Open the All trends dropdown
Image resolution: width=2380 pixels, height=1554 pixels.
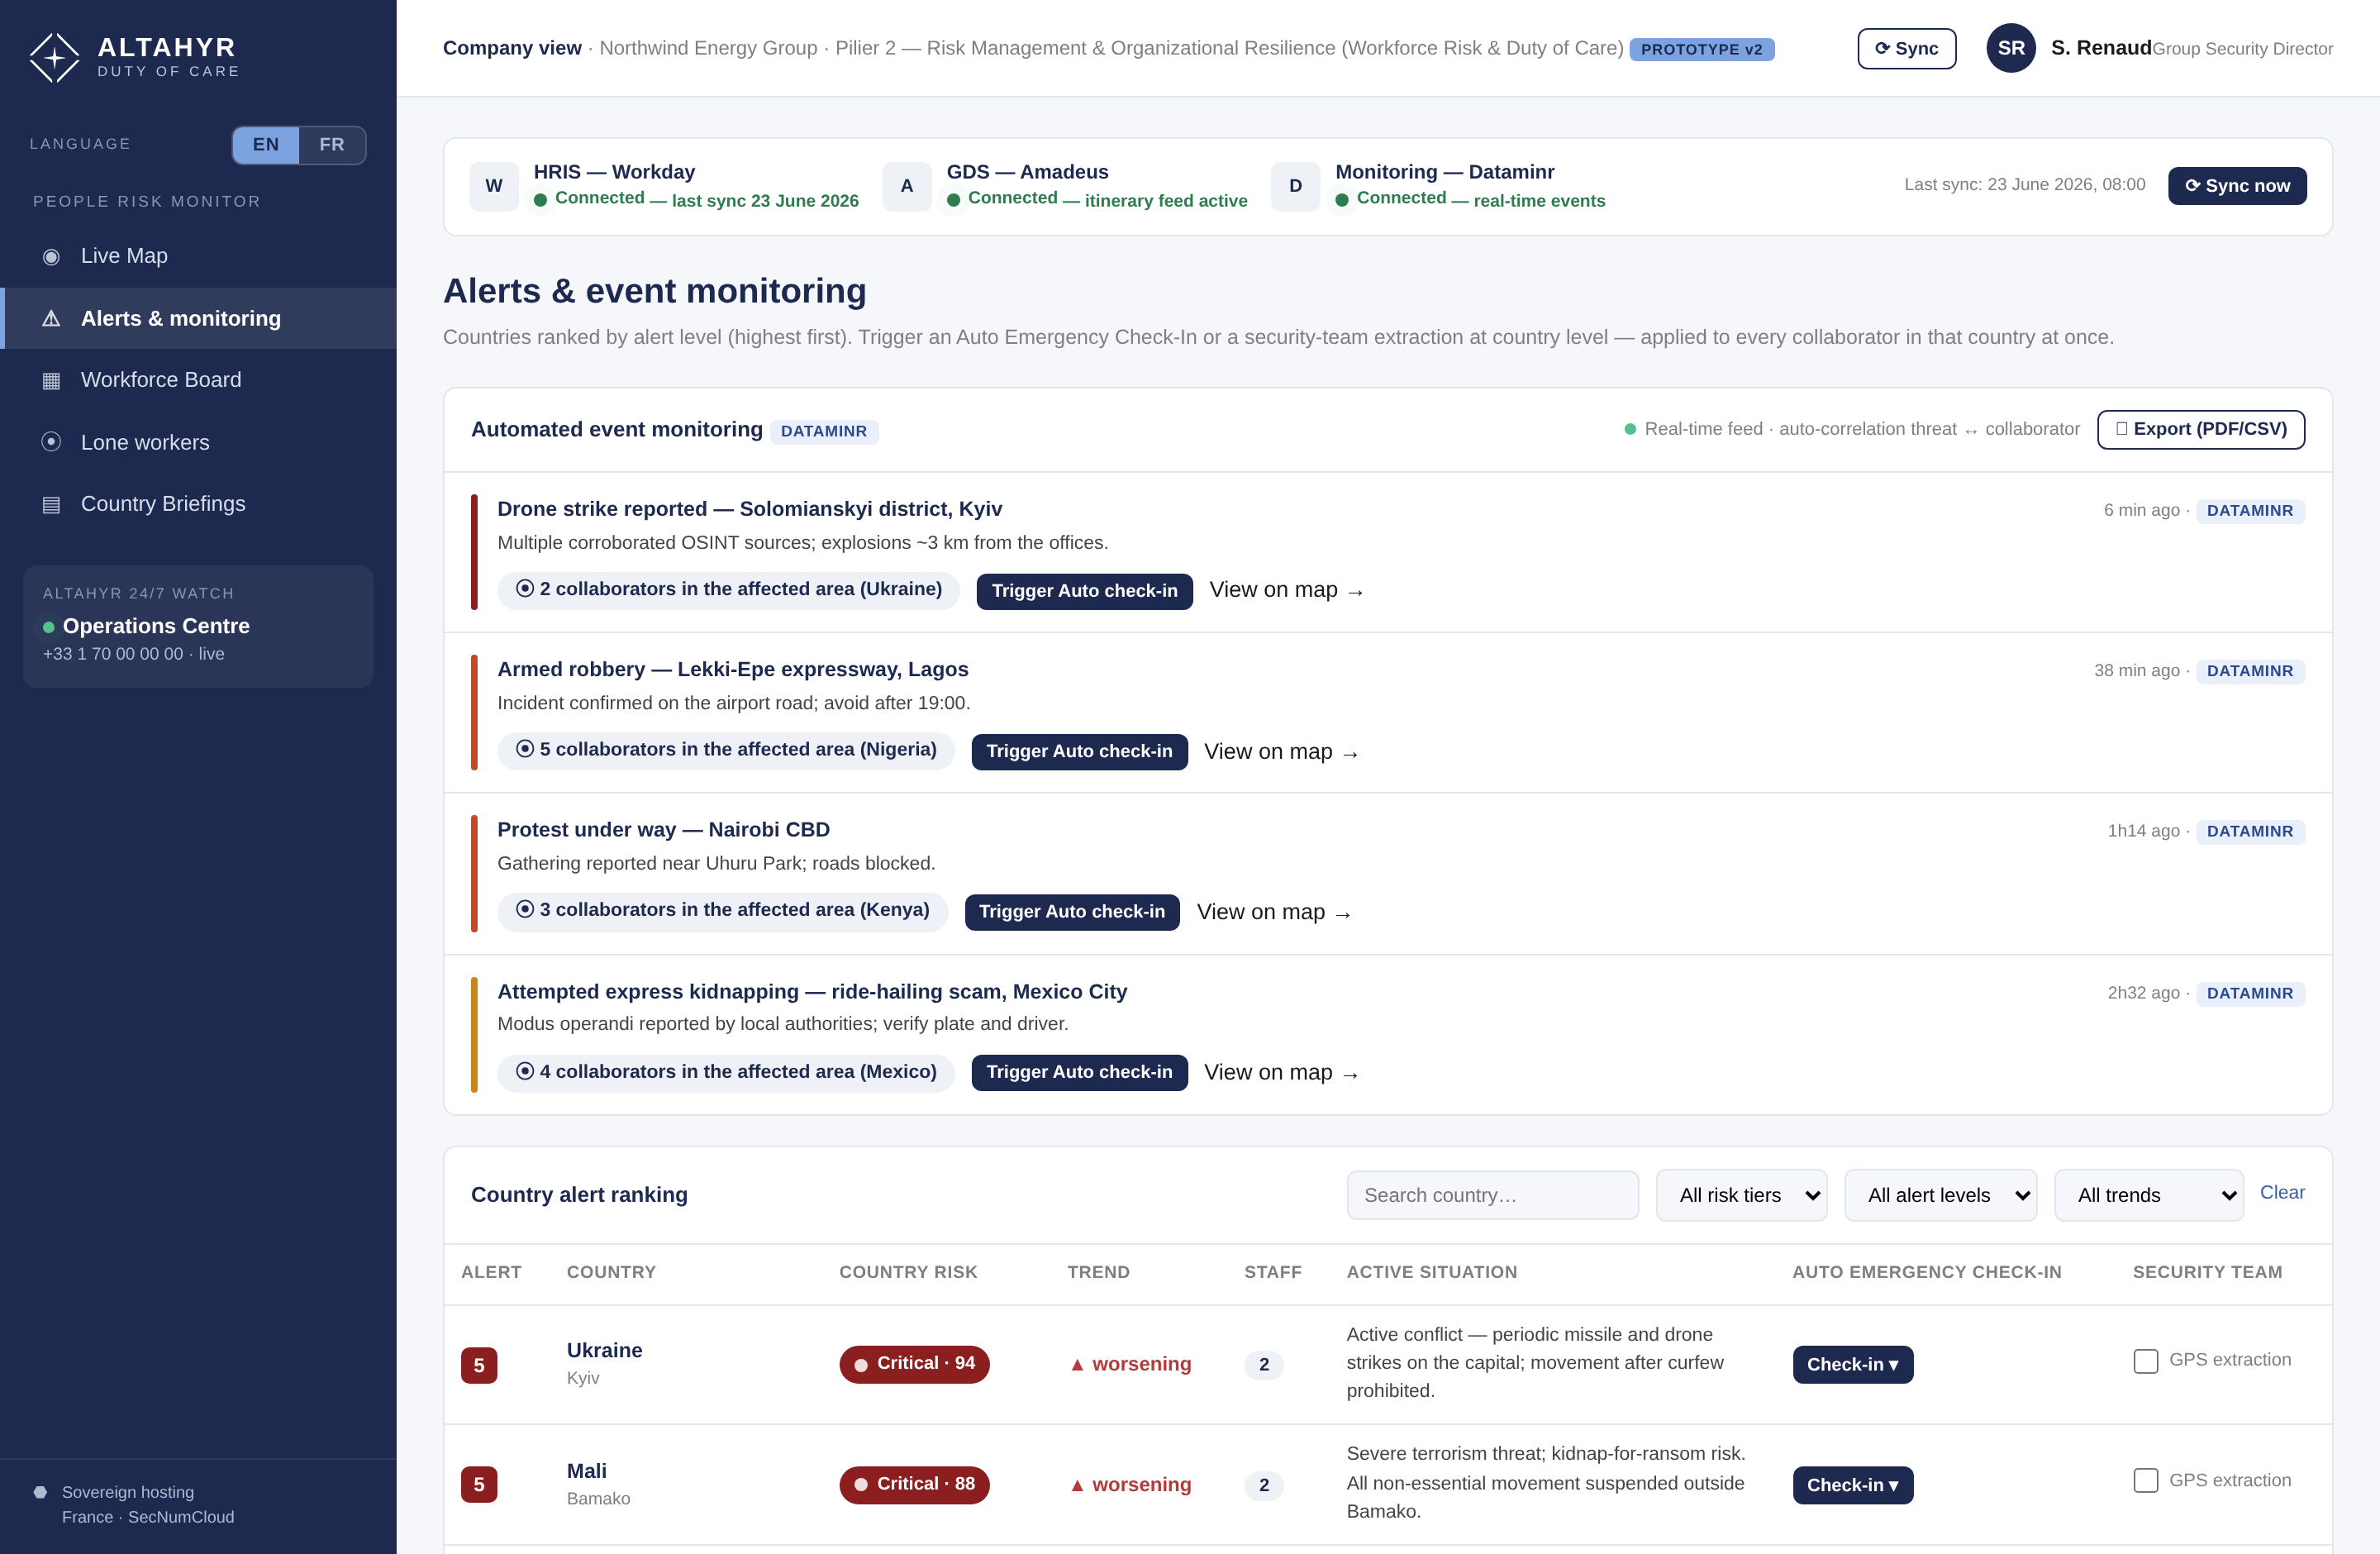(2149, 1195)
